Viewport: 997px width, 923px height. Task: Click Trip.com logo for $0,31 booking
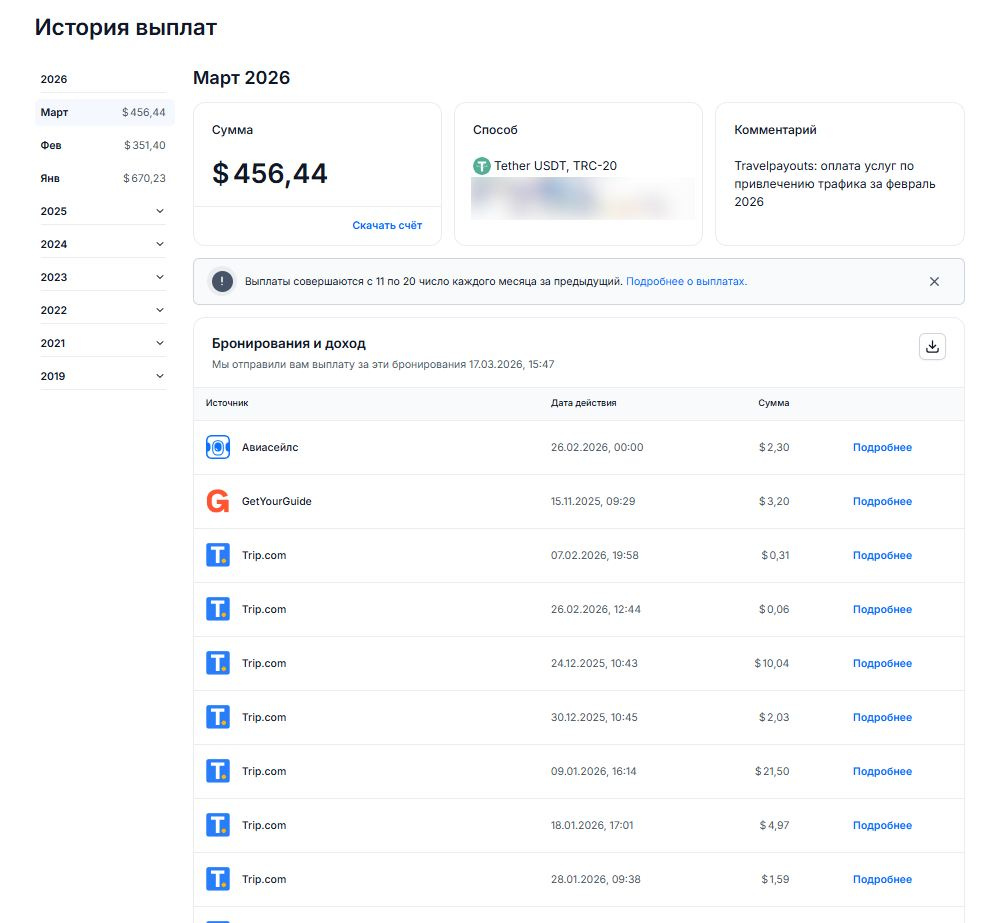(218, 556)
